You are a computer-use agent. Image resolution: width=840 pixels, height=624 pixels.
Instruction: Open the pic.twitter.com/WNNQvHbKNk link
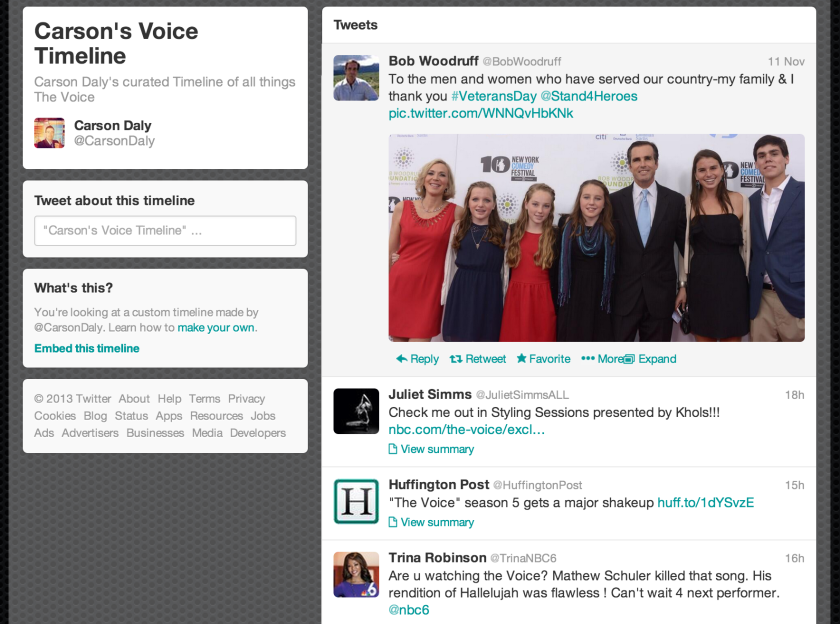[x=481, y=114]
